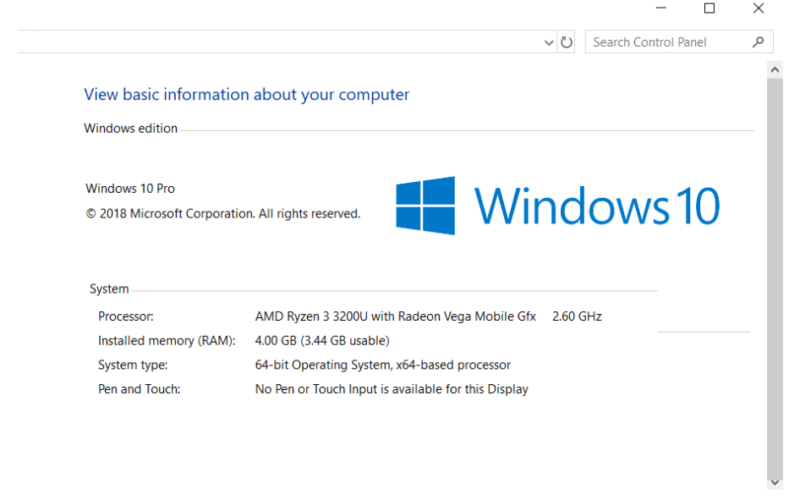Click the refresh icon beside address bar
This screenshot has height=500, width=800.
point(566,42)
